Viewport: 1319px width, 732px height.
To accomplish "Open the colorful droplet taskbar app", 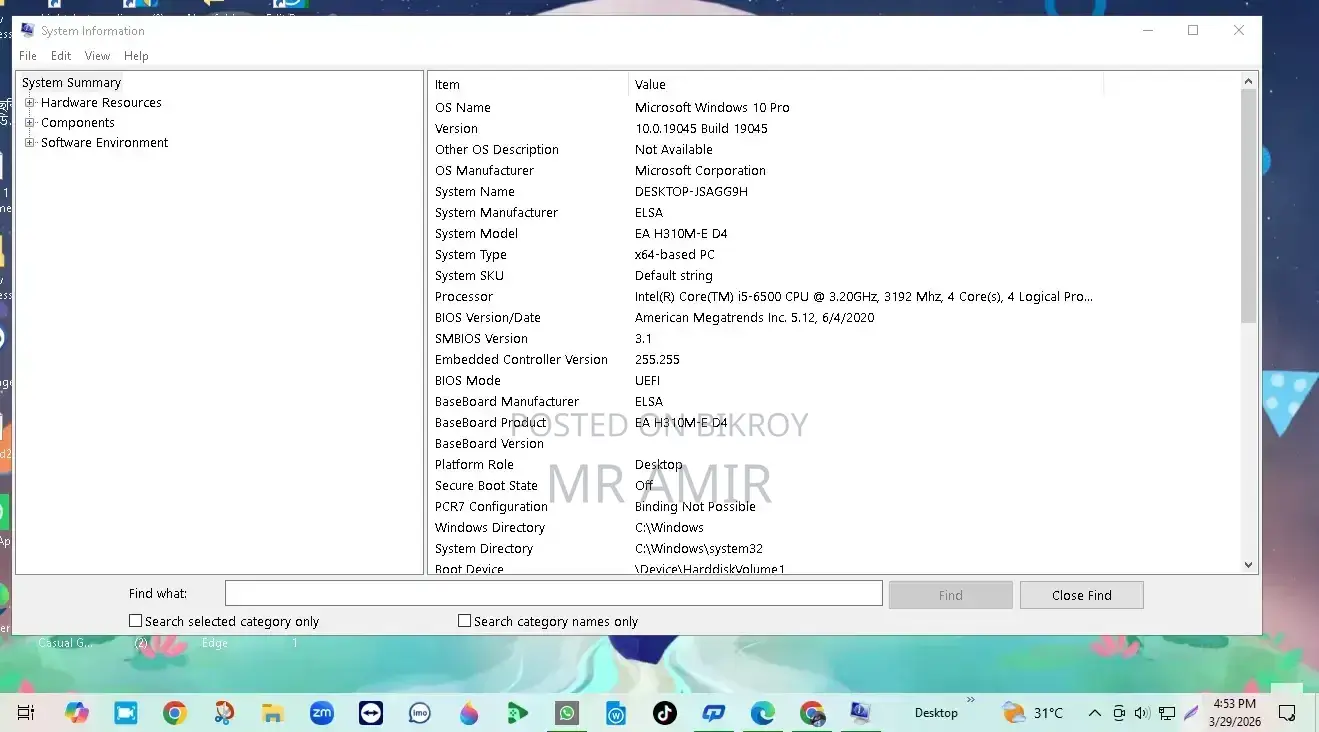I will pyautogui.click(x=469, y=713).
